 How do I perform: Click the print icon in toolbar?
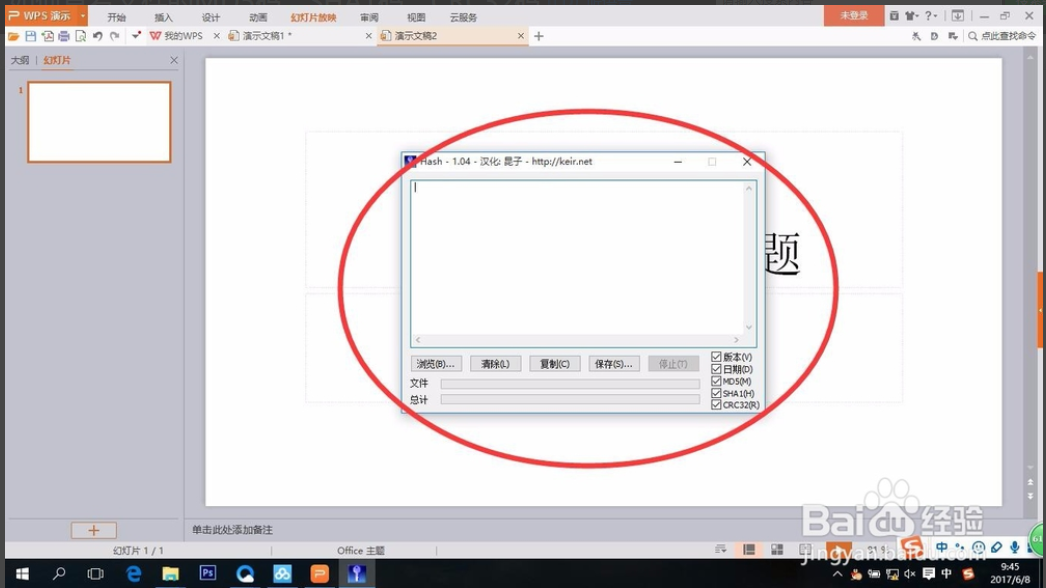(64, 36)
